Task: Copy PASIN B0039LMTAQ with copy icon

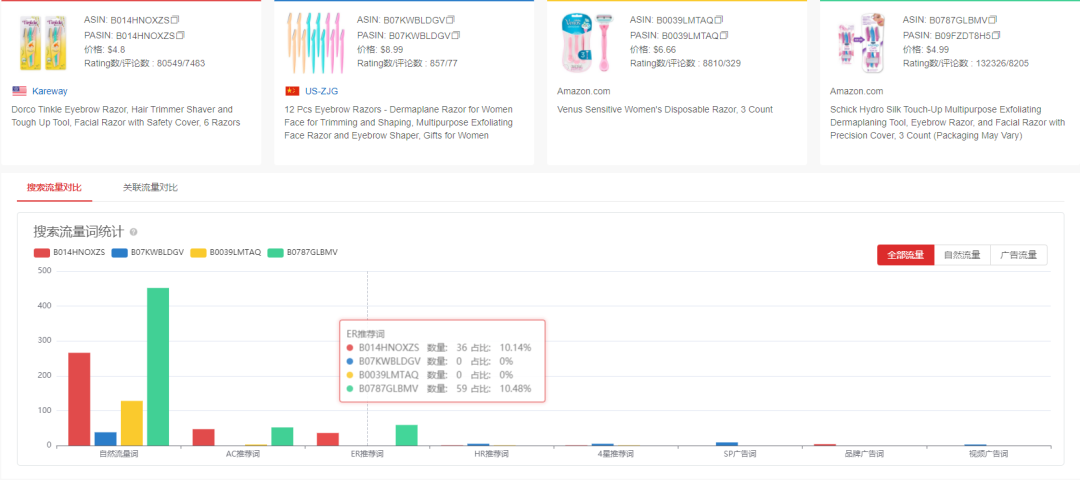Action: coord(725,34)
